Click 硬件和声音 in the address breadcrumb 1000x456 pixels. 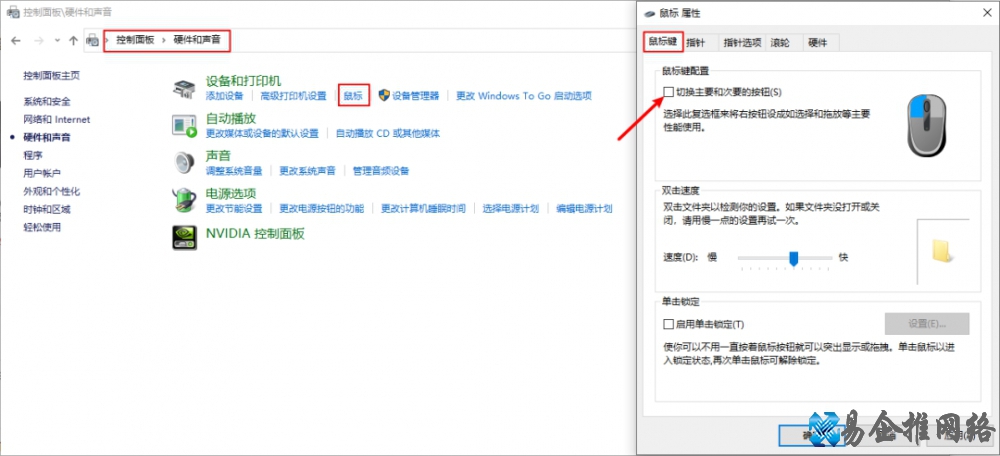(197, 40)
